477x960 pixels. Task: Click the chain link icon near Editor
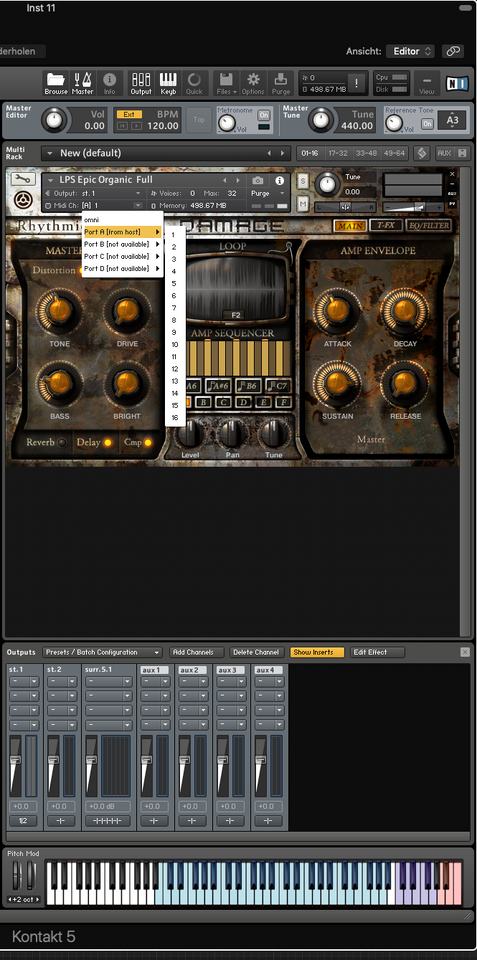453,51
